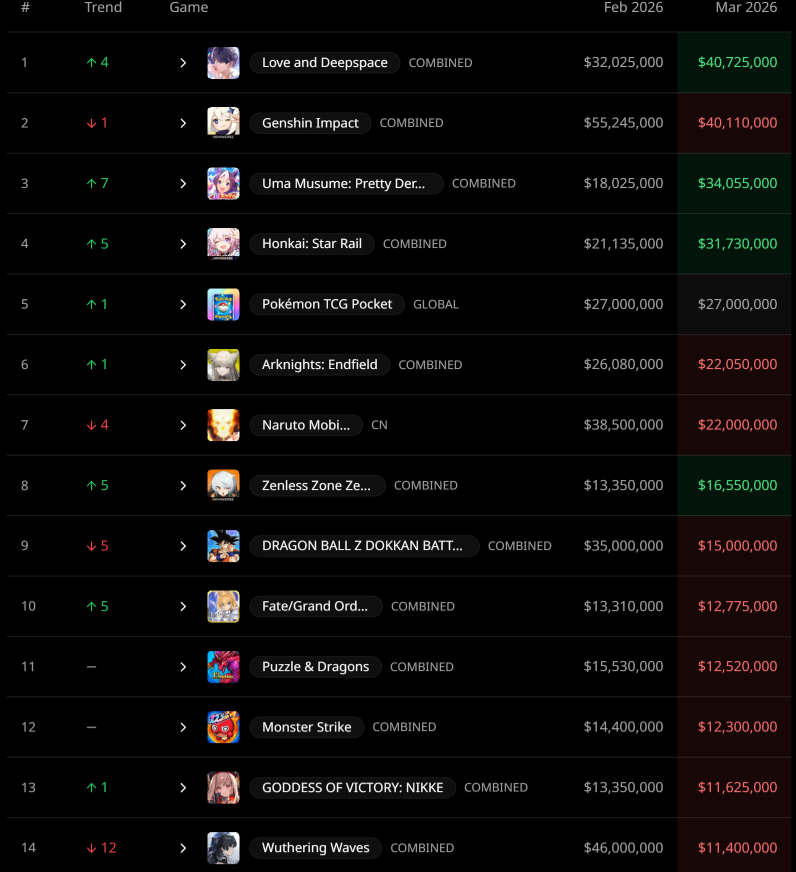
Task: Sort by the Mar 2026 column header
Action: [x=746, y=7]
